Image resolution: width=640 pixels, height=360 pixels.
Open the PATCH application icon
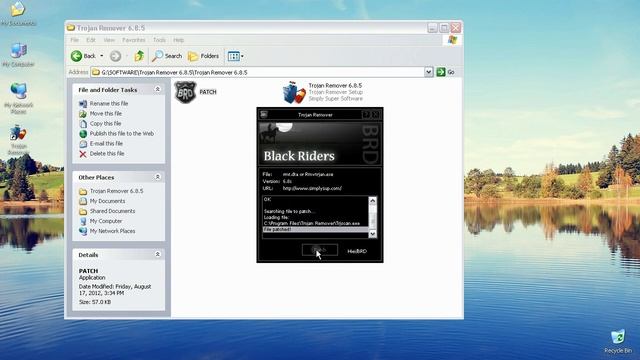[186, 92]
